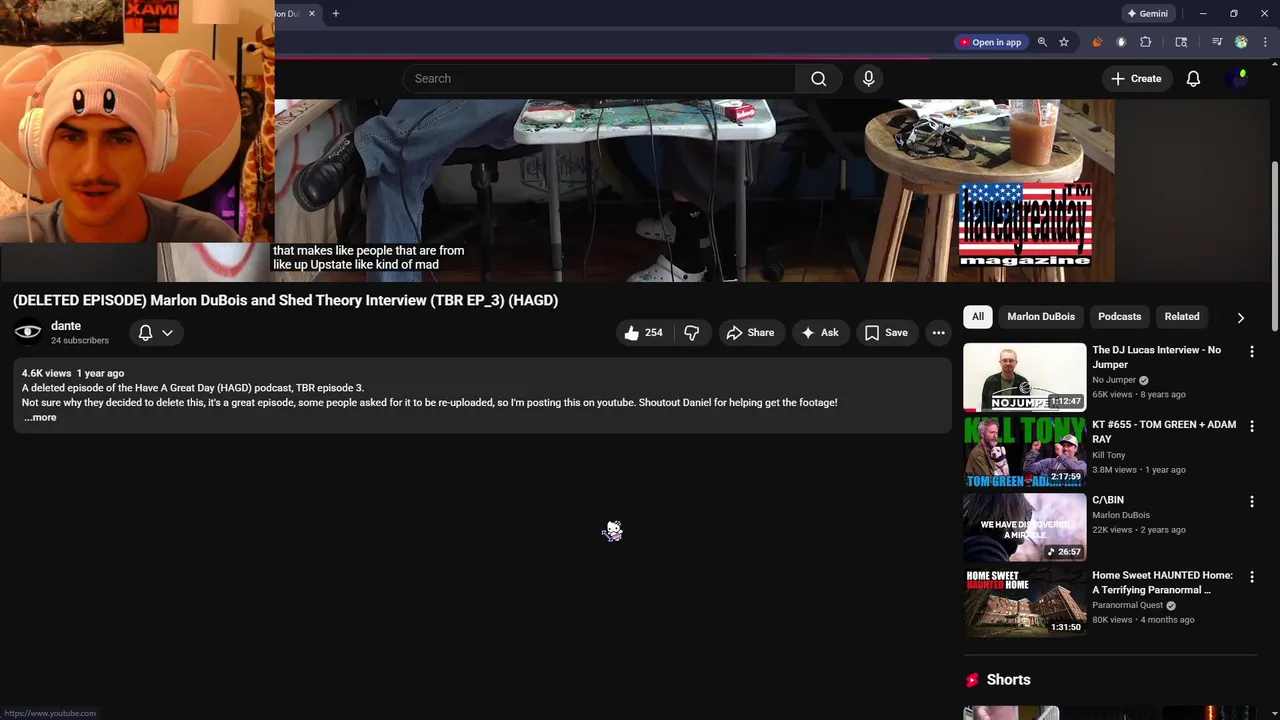Start voice search with the microphone icon
Image resolution: width=1280 pixels, height=720 pixels.
[x=868, y=78]
